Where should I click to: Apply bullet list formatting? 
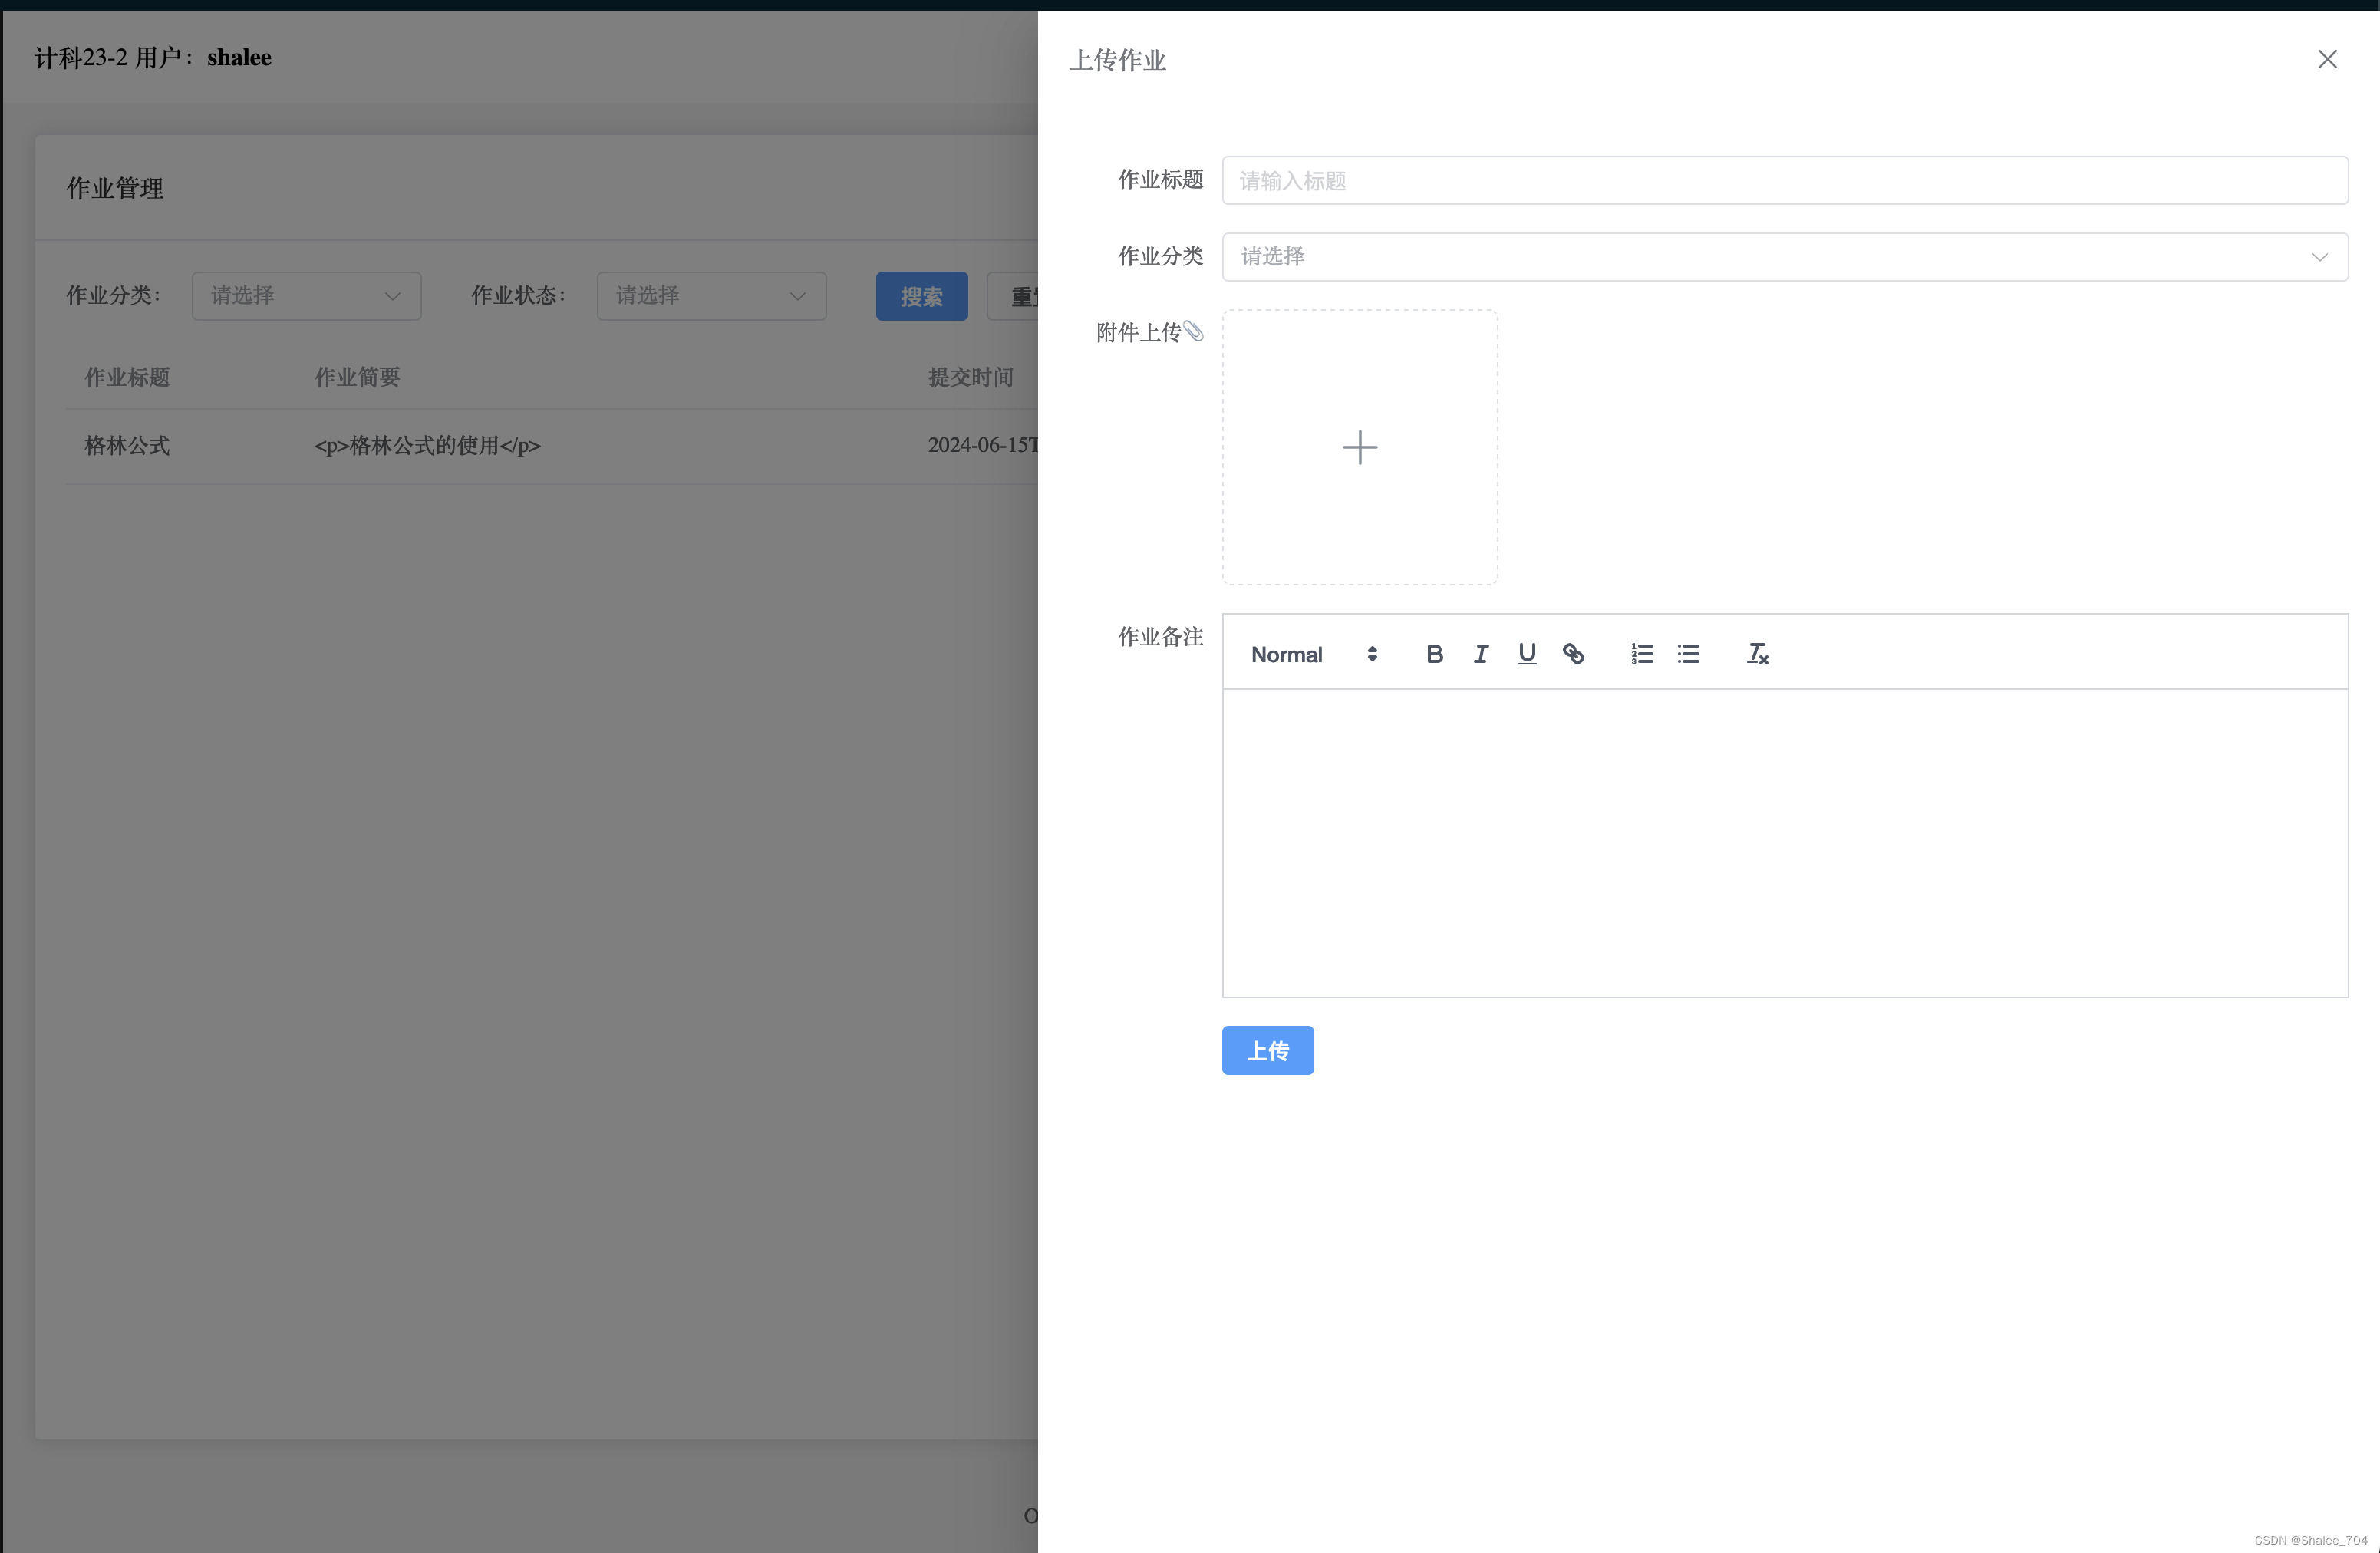pos(1688,654)
